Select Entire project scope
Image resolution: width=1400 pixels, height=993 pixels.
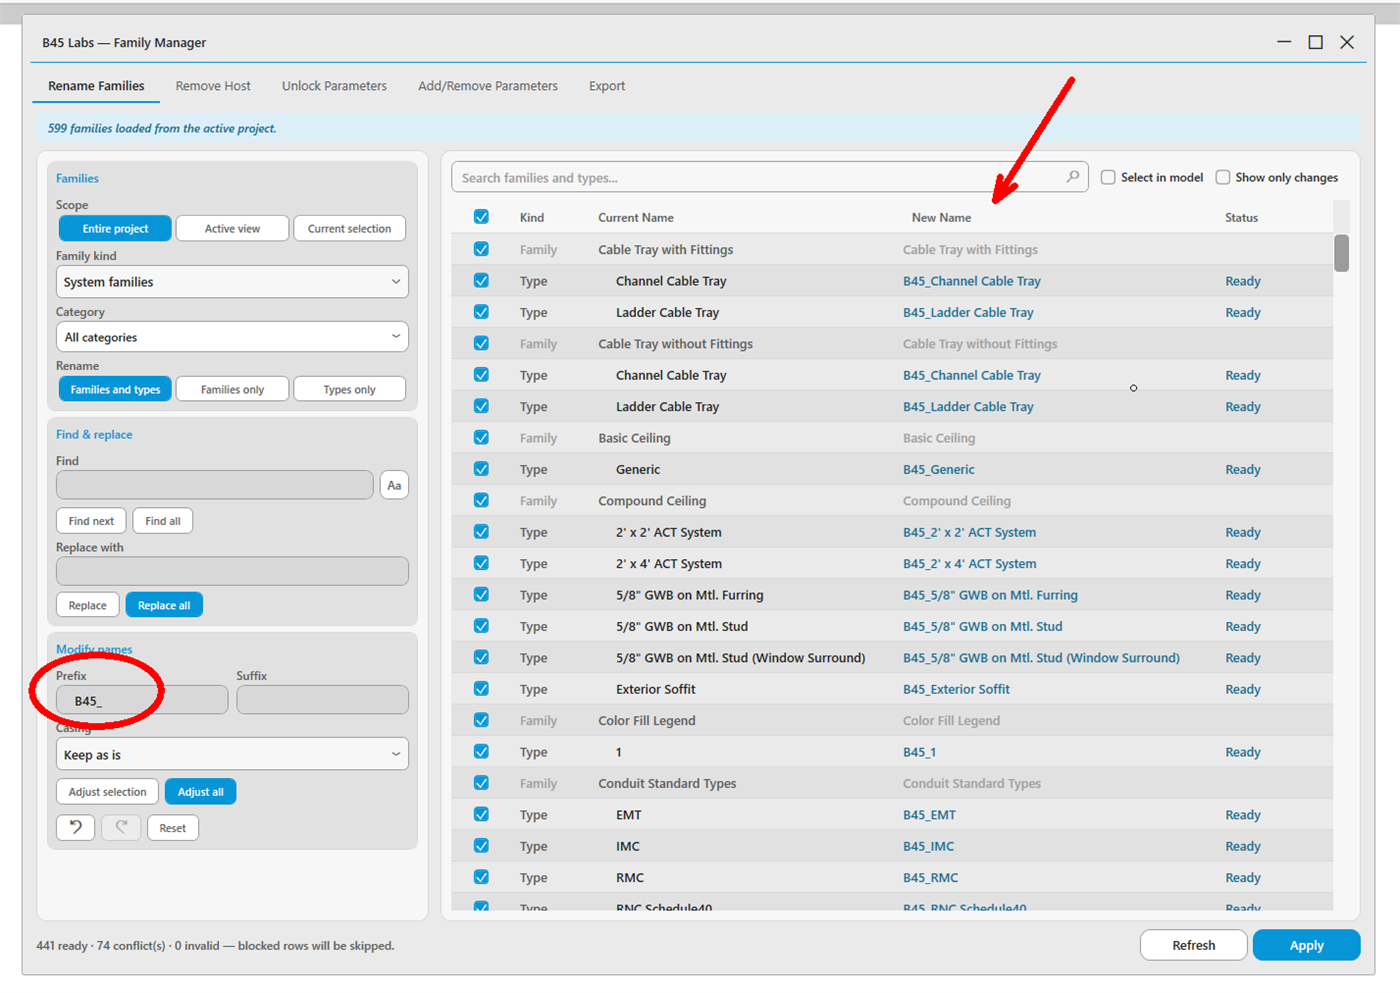click(x=115, y=229)
